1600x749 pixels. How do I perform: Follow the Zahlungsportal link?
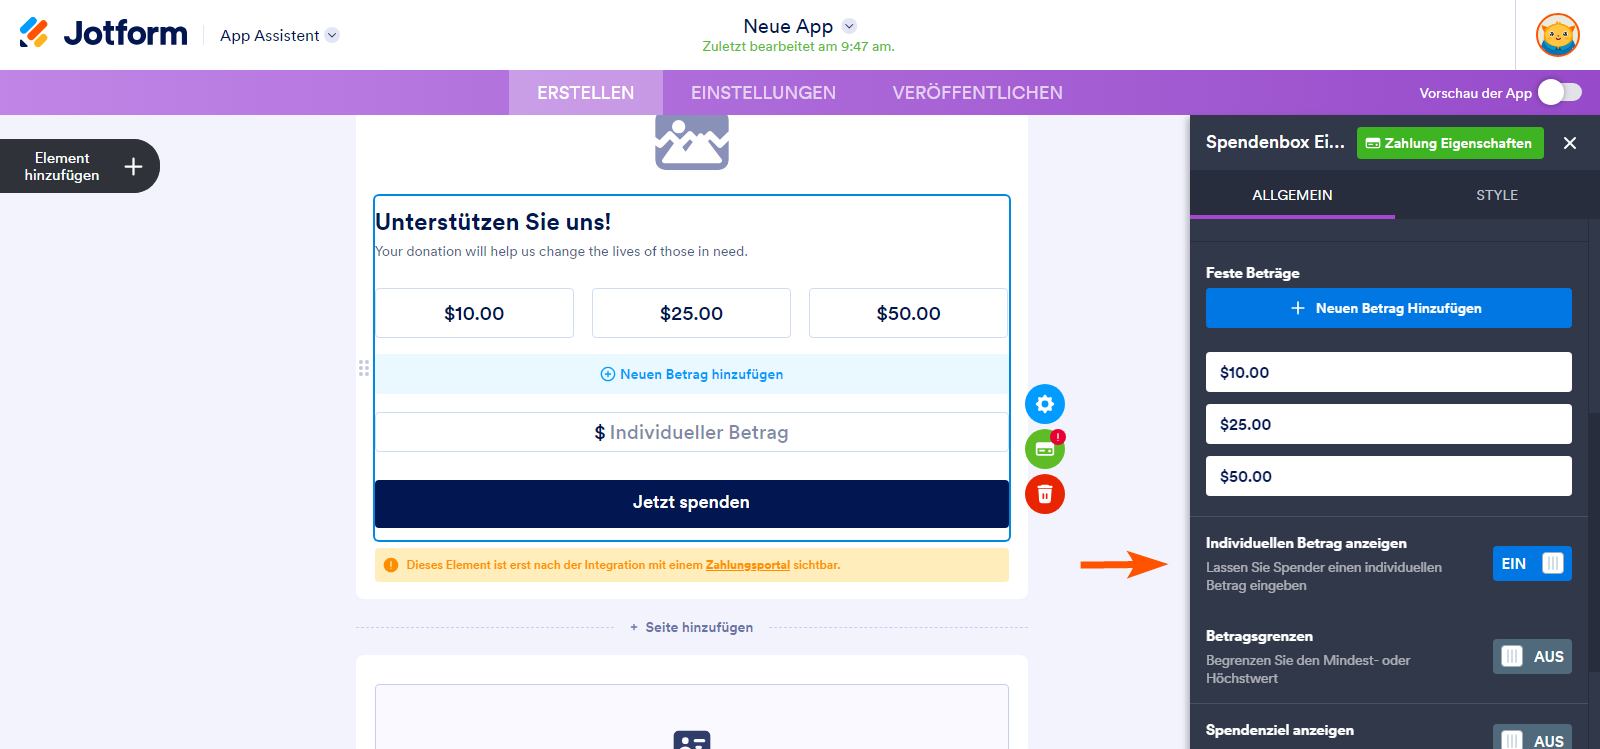coord(747,565)
